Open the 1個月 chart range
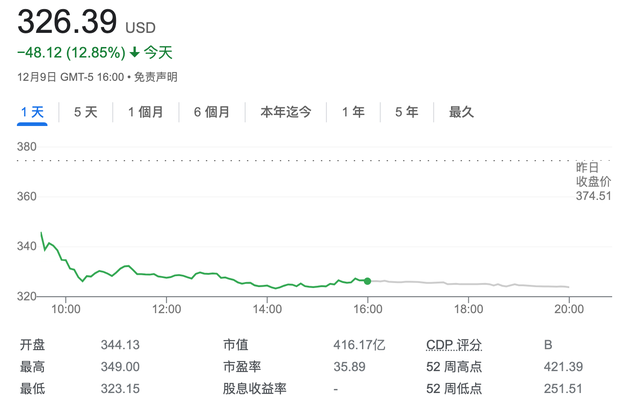640x409 pixels. tap(145, 112)
